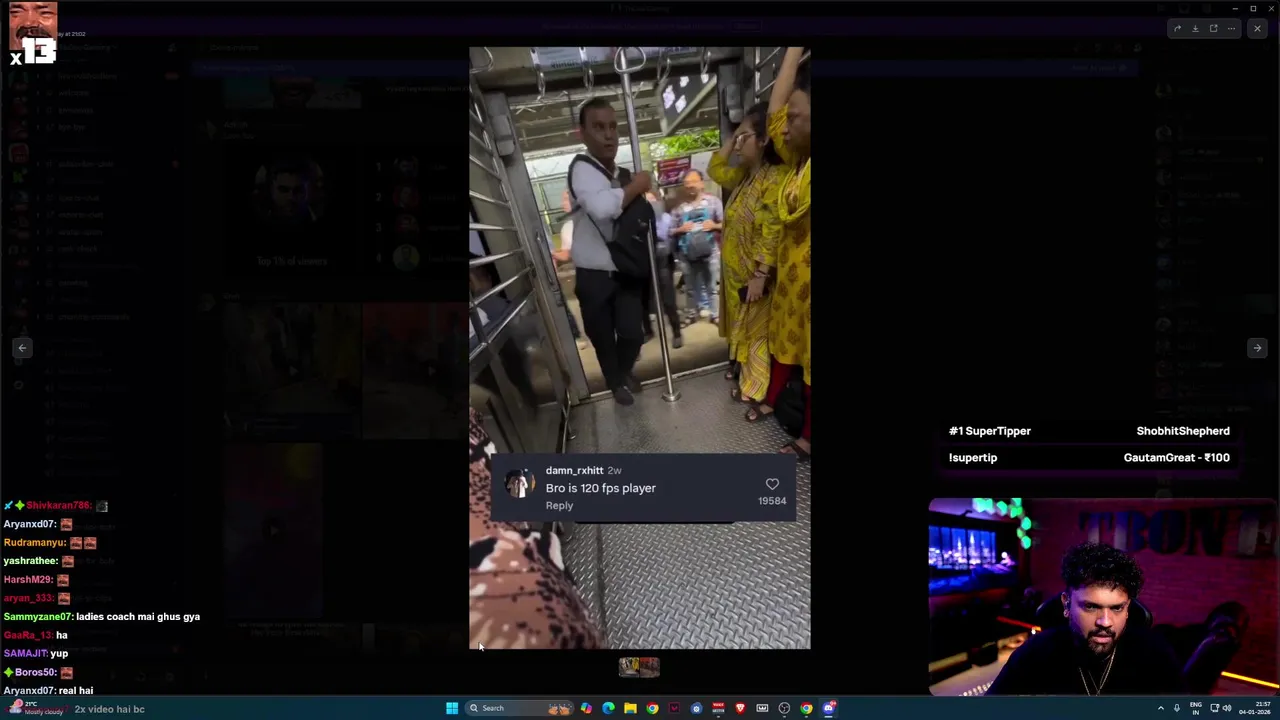Click the microphone icon in system tray
Screen dimensions: 1280x720
point(1177,708)
